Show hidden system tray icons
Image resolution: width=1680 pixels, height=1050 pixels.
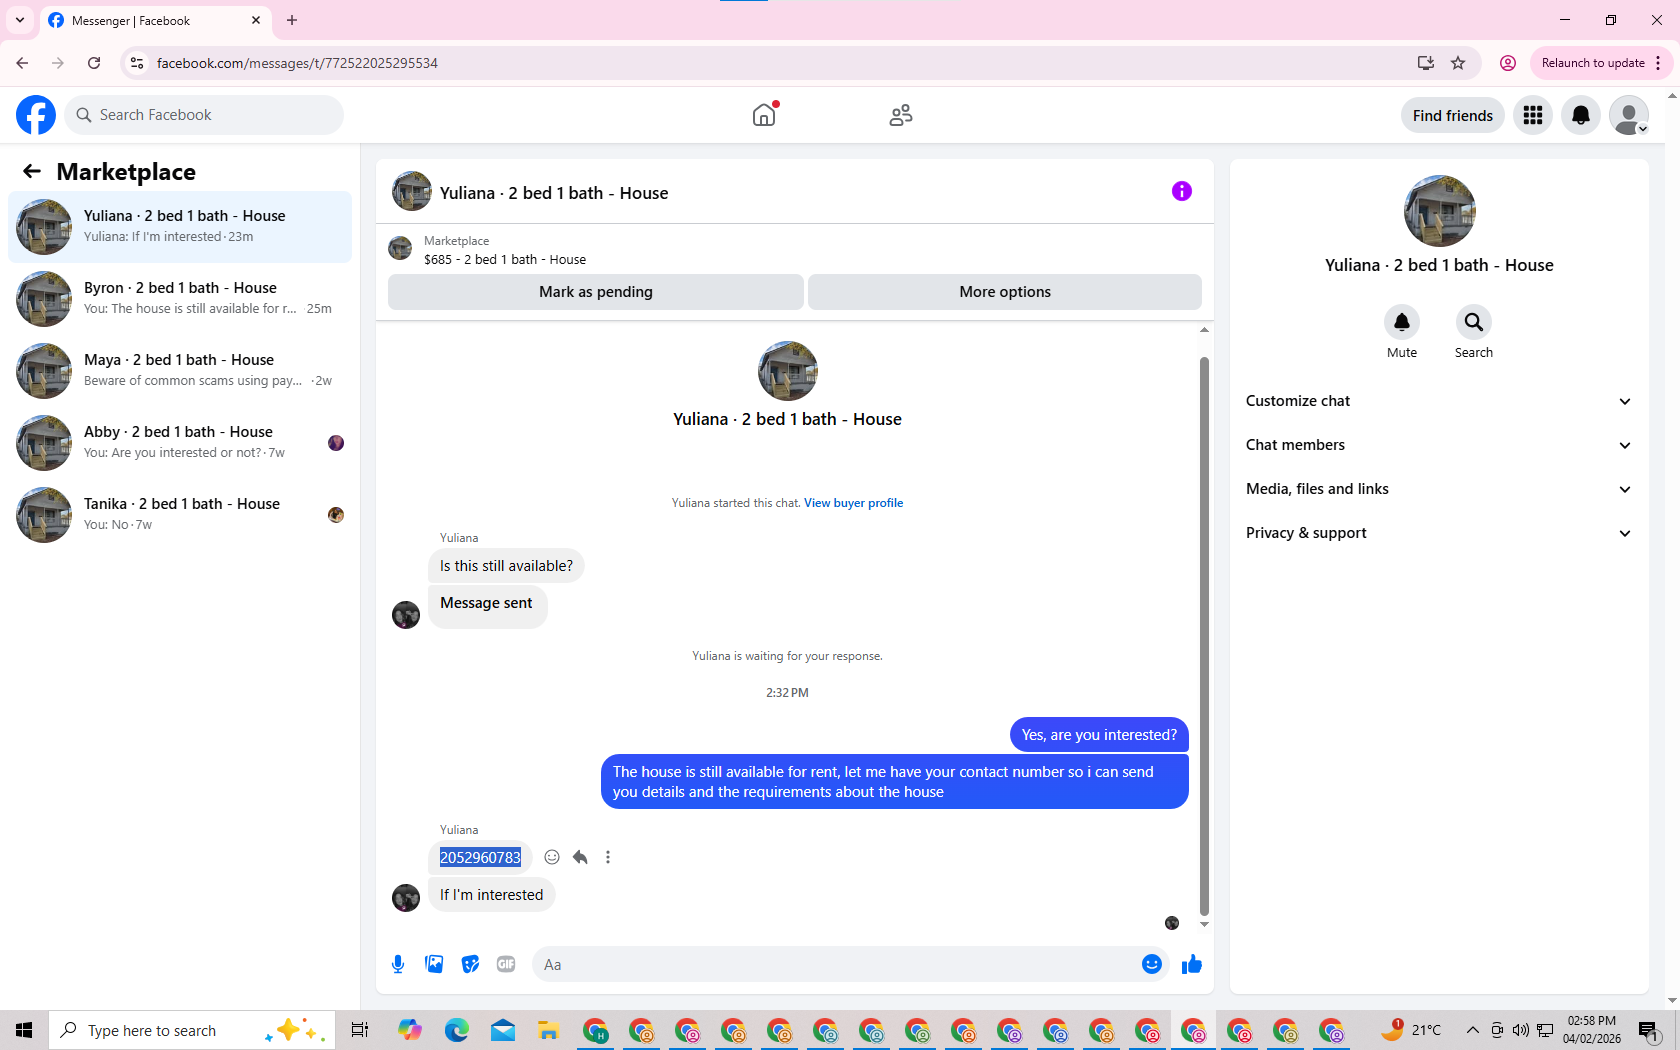[x=1472, y=1030]
